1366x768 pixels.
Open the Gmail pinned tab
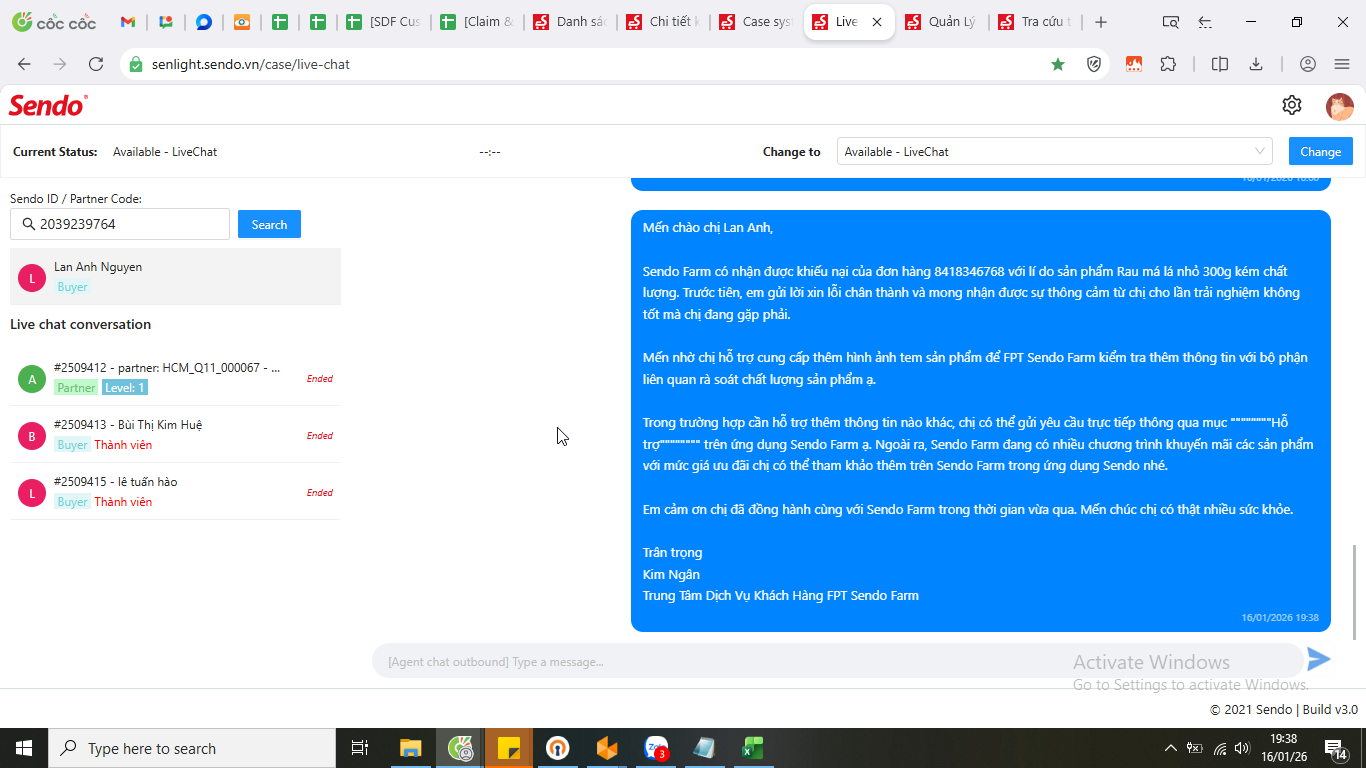click(x=127, y=22)
